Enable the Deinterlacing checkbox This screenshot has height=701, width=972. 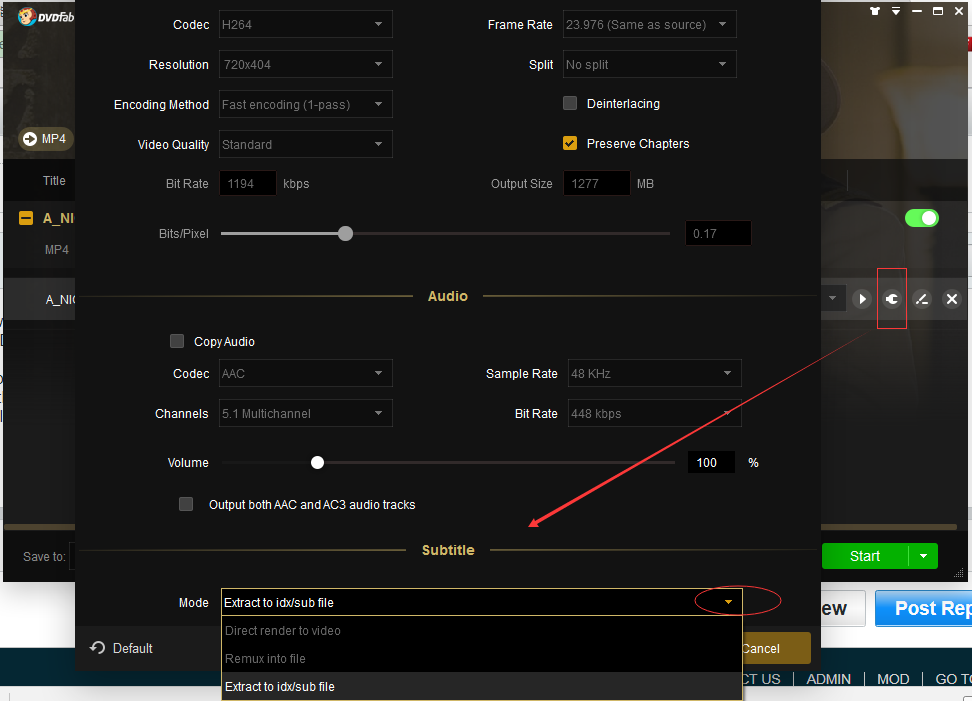click(x=570, y=103)
